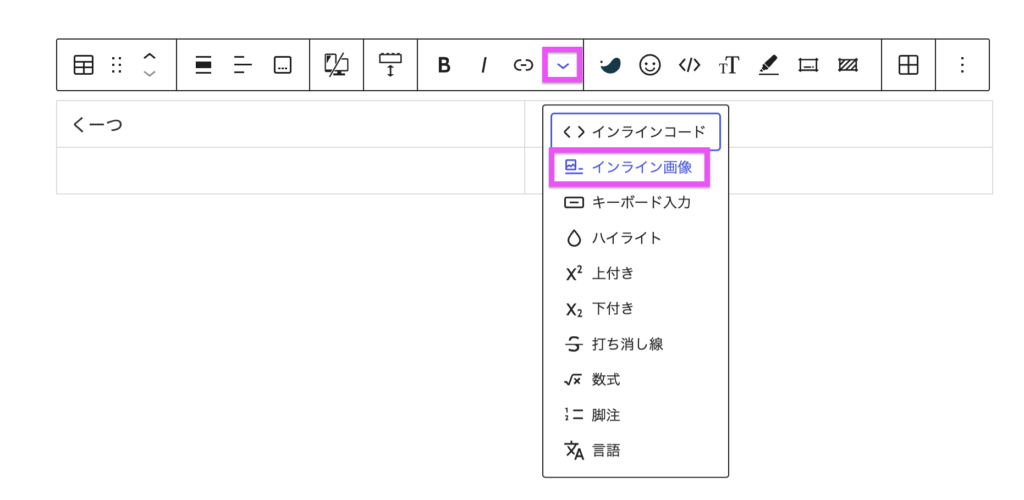Click the empty cell below くーつ

[291, 170]
